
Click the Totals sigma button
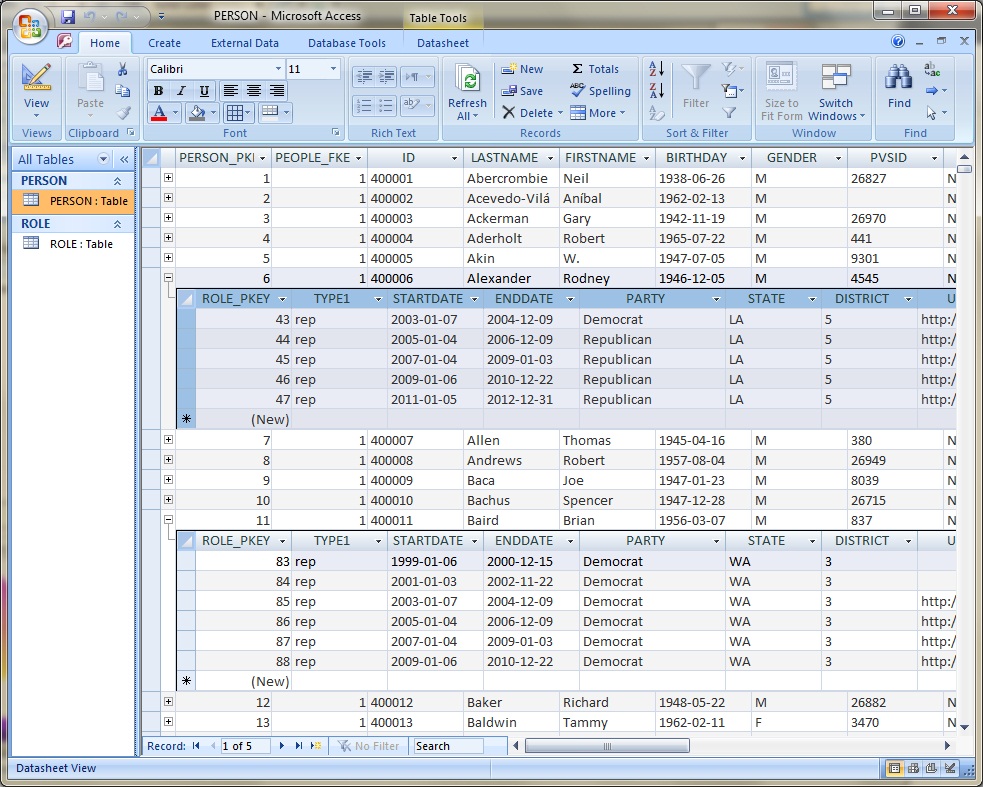pyautogui.click(x=595, y=69)
